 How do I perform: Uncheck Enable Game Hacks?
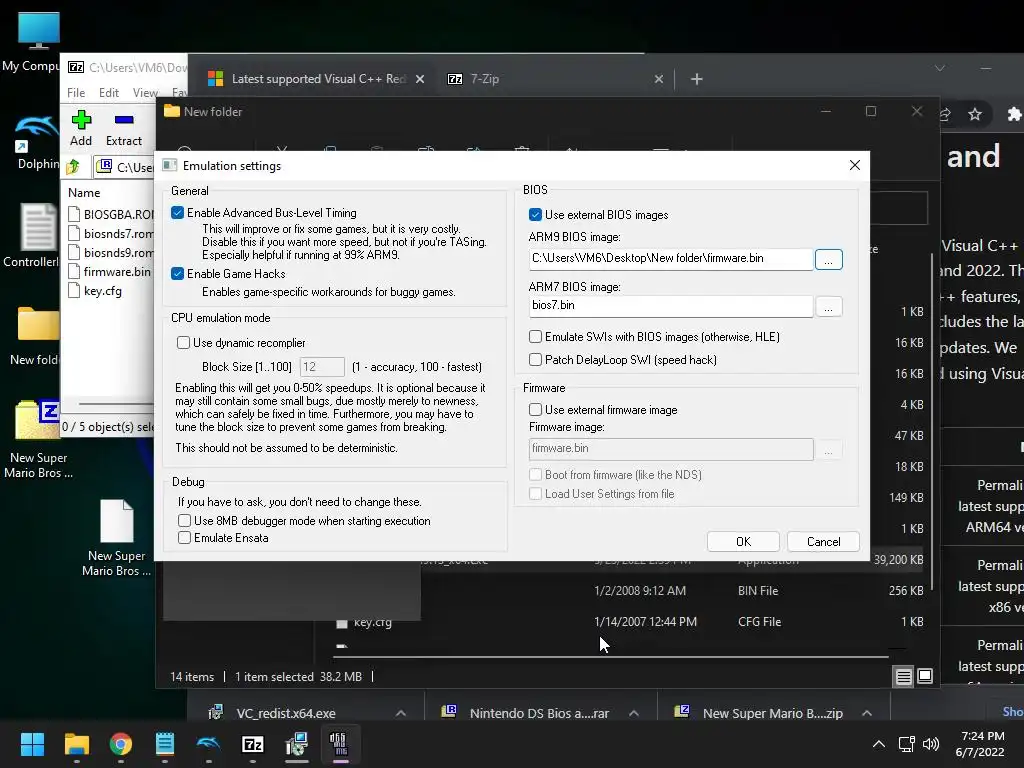178,274
